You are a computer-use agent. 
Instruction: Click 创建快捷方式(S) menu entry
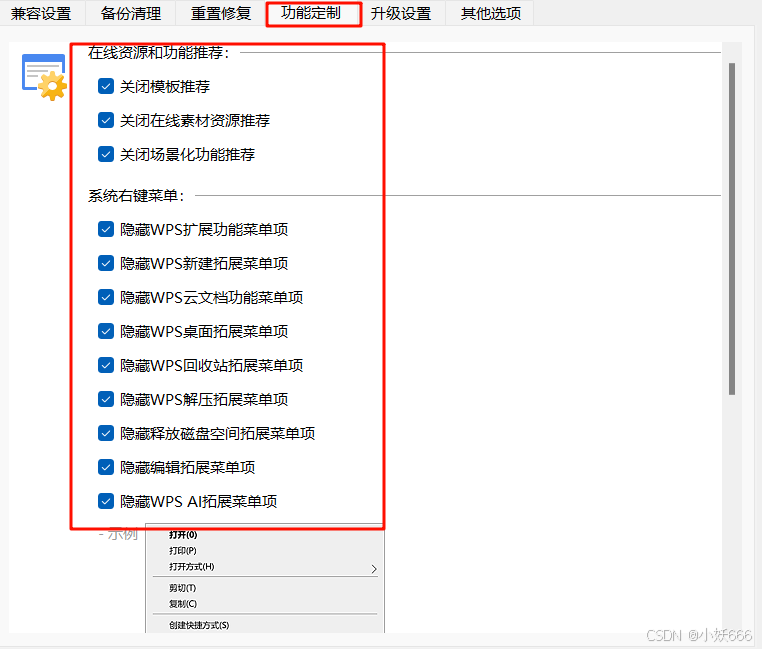click(199, 625)
